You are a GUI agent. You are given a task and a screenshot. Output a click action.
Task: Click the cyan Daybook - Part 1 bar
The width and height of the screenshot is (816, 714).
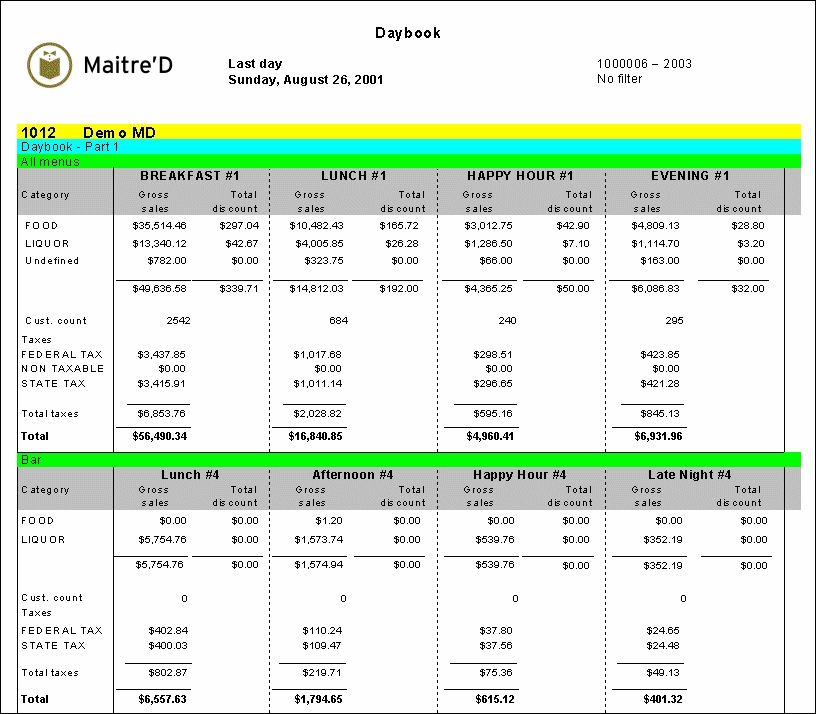tap(408, 147)
